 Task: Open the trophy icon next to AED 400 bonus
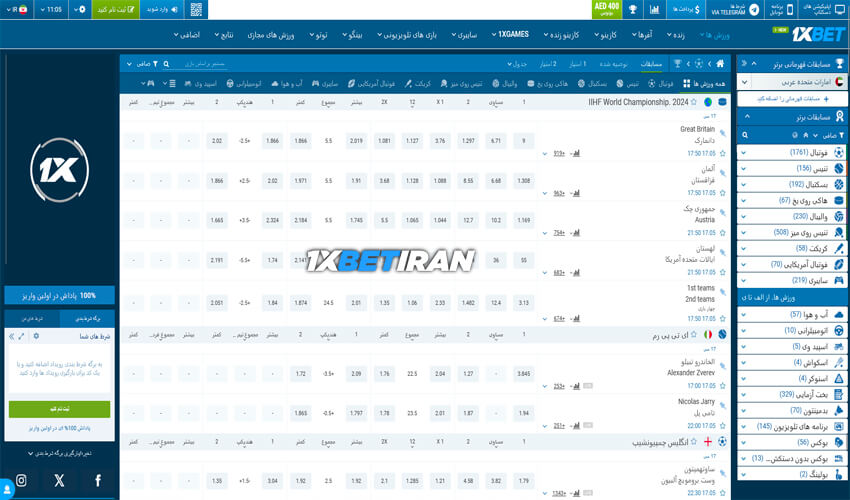coord(633,9)
